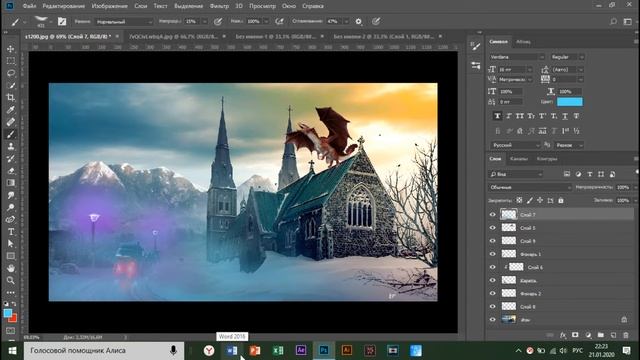Viewport: 640px width, 360px height.
Task: Select the Crop tool
Action: [11, 98]
